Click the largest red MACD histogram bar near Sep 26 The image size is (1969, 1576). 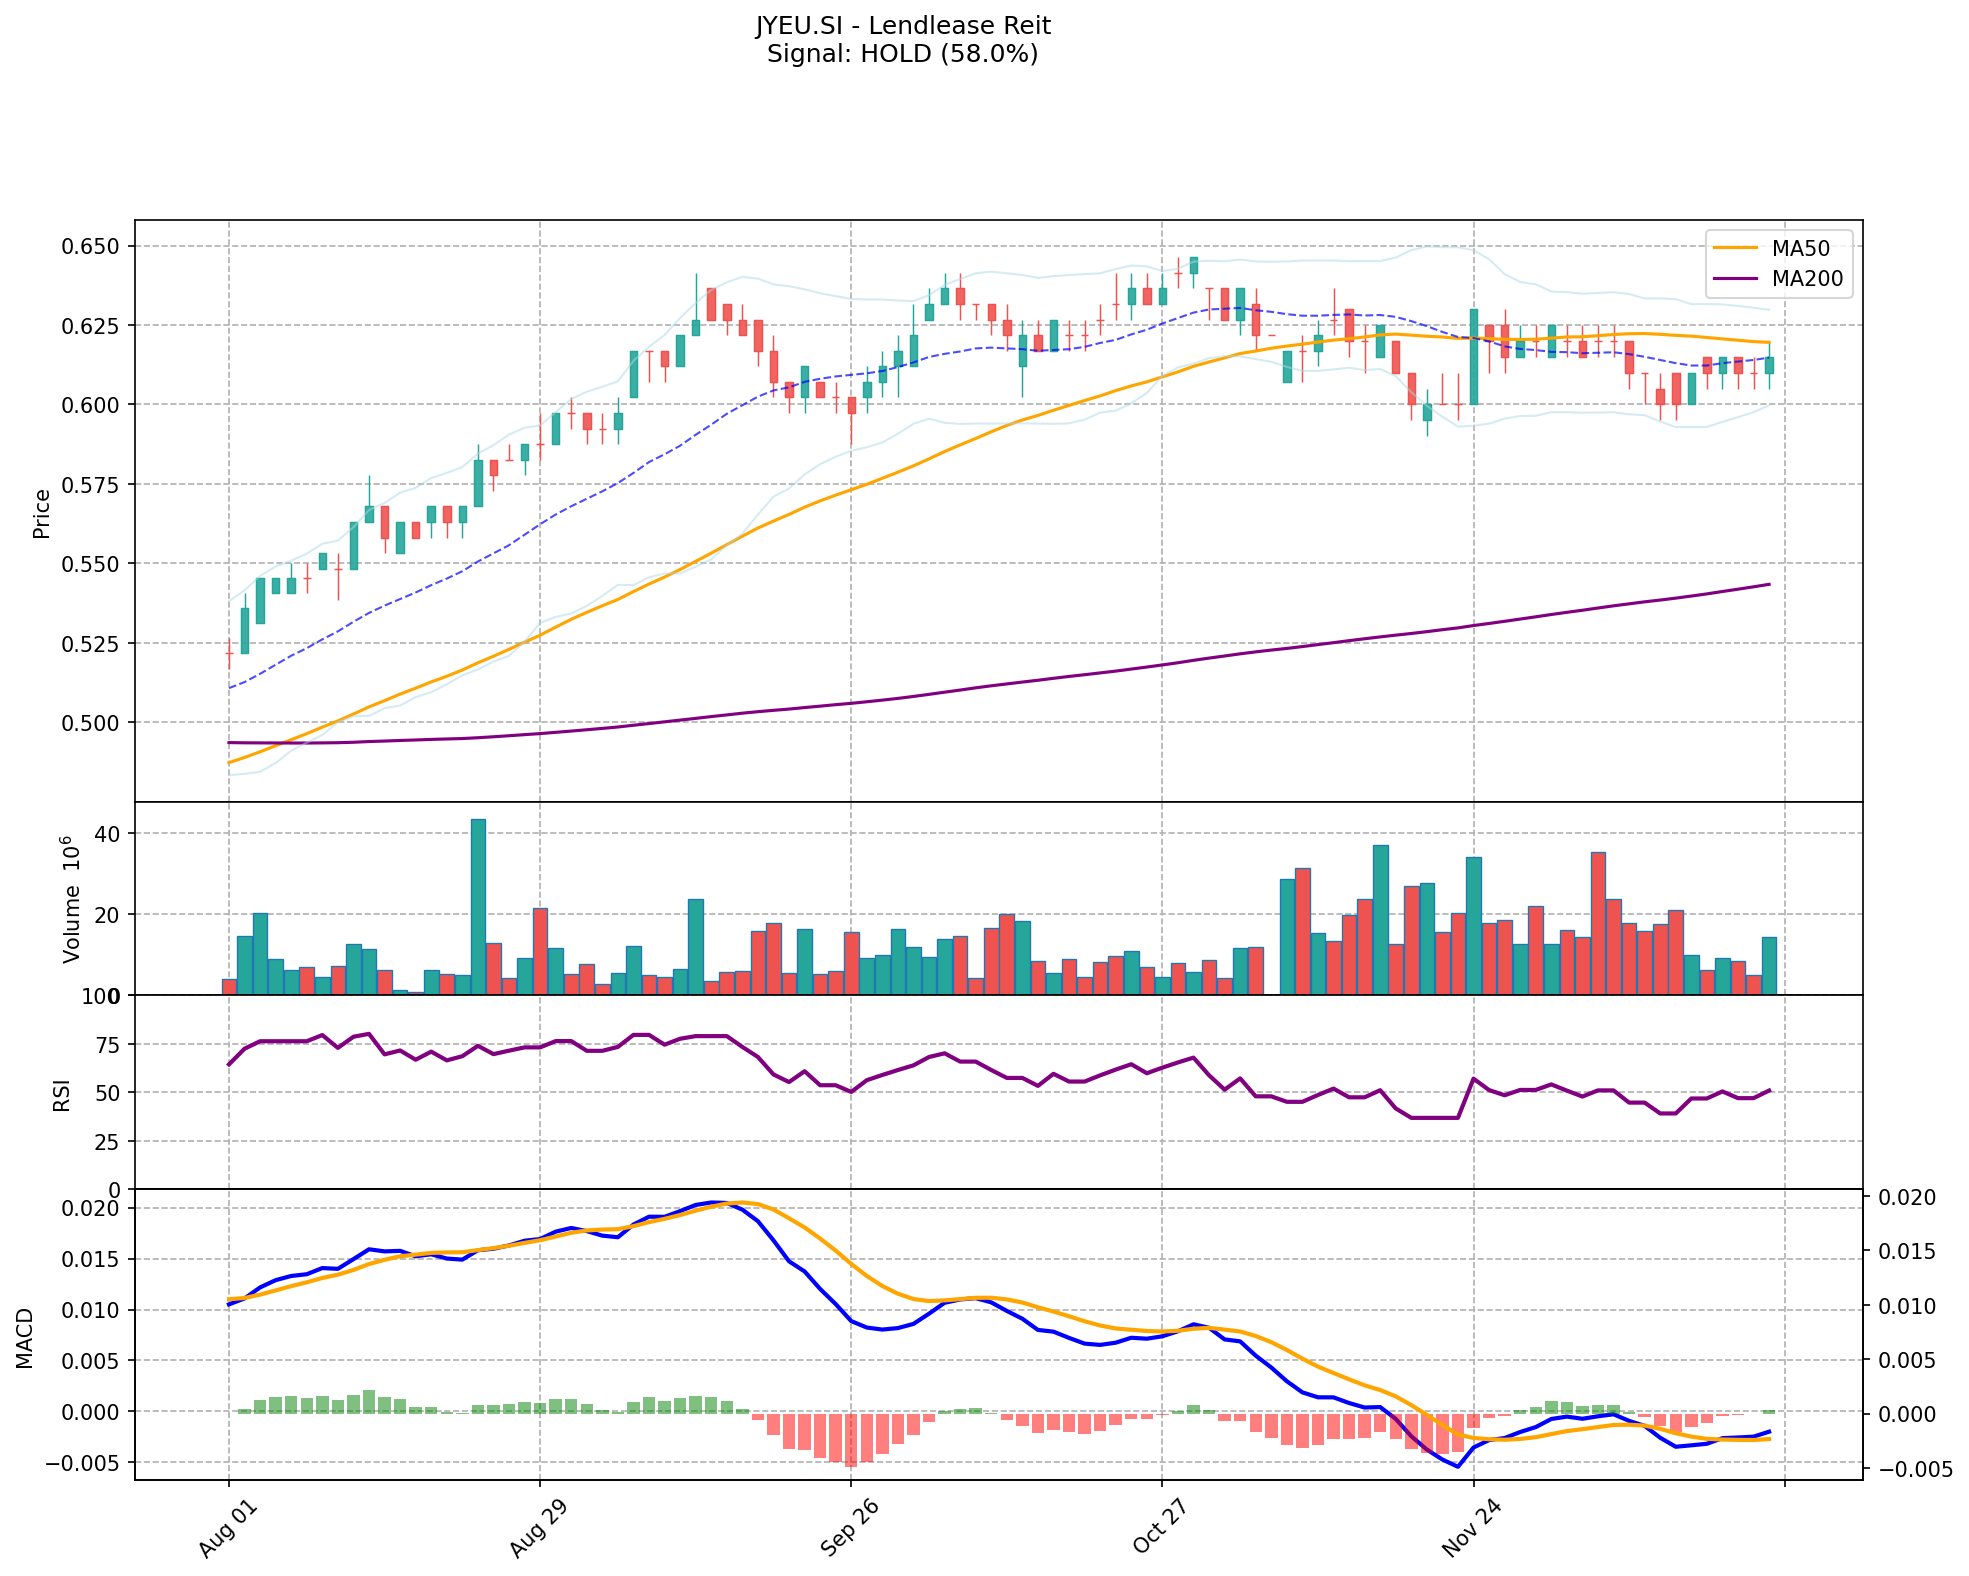pyautogui.click(x=850, y=1439)
